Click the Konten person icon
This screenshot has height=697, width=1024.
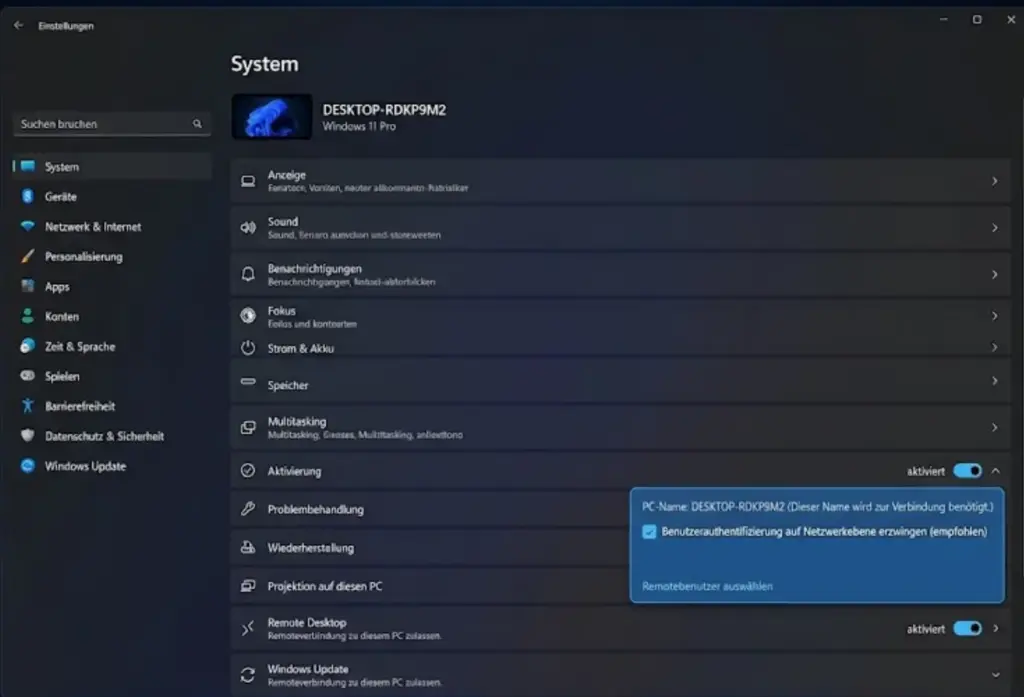(x=27, y=316)
